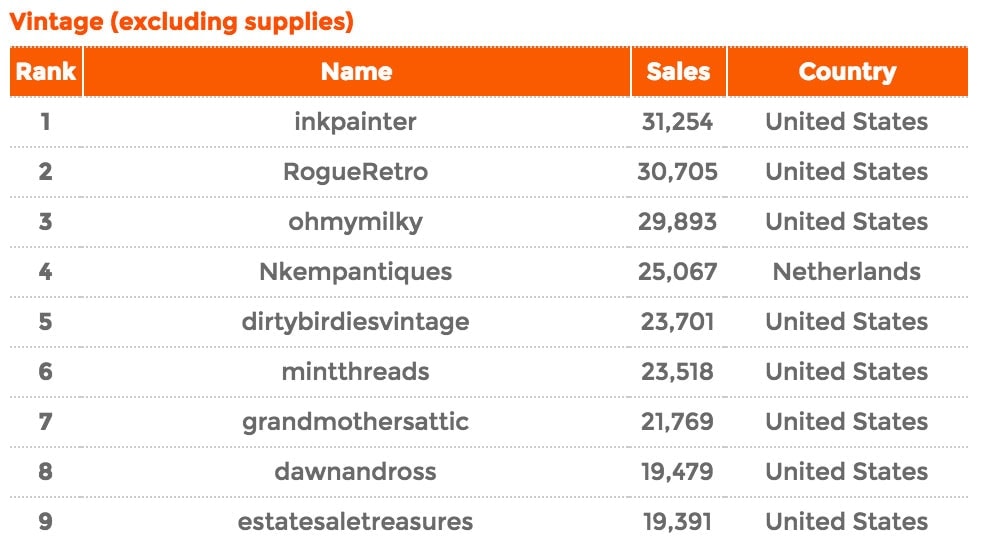Click the 30,705 sales value
Viewport: 988px width, 546px height.
(677, 172)
